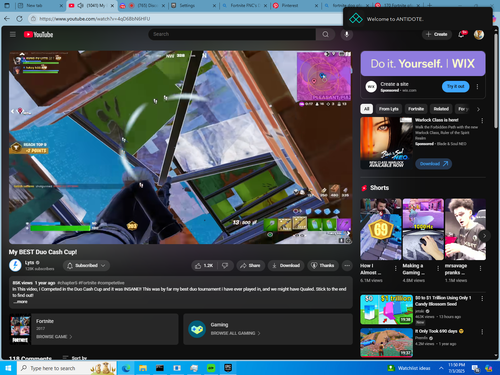This screenshot has height=375, width=500.
Task: Open menu for 'mrsavage pranks' short
Action: 480,268
